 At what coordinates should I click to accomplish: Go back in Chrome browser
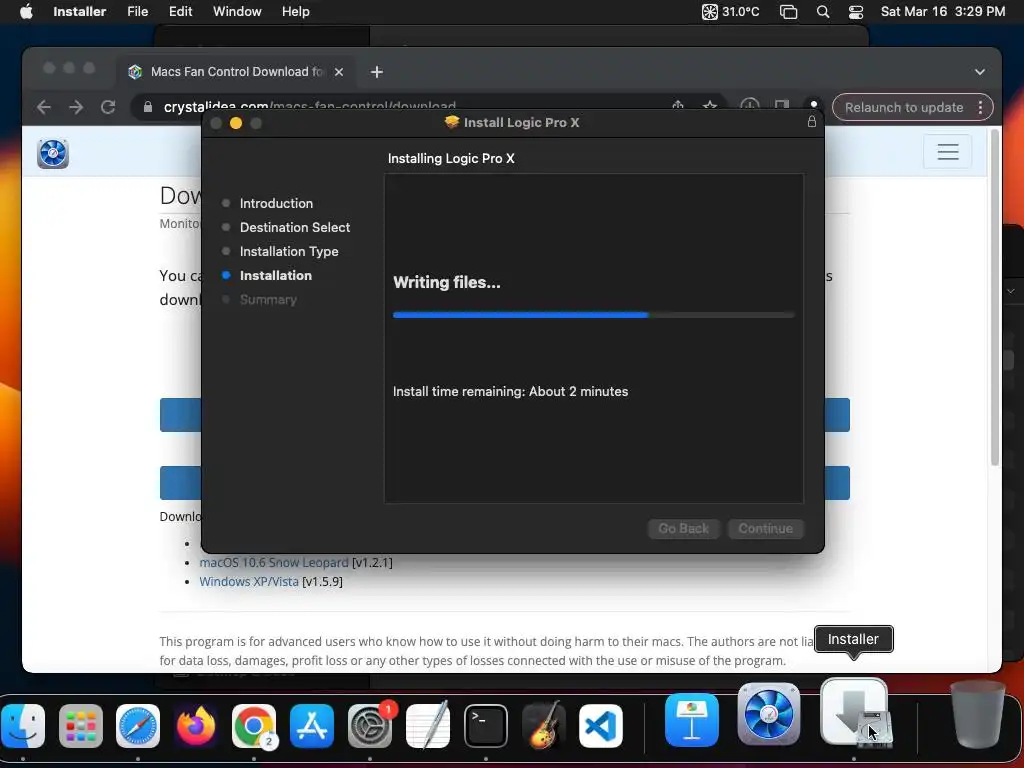point(44,107)
